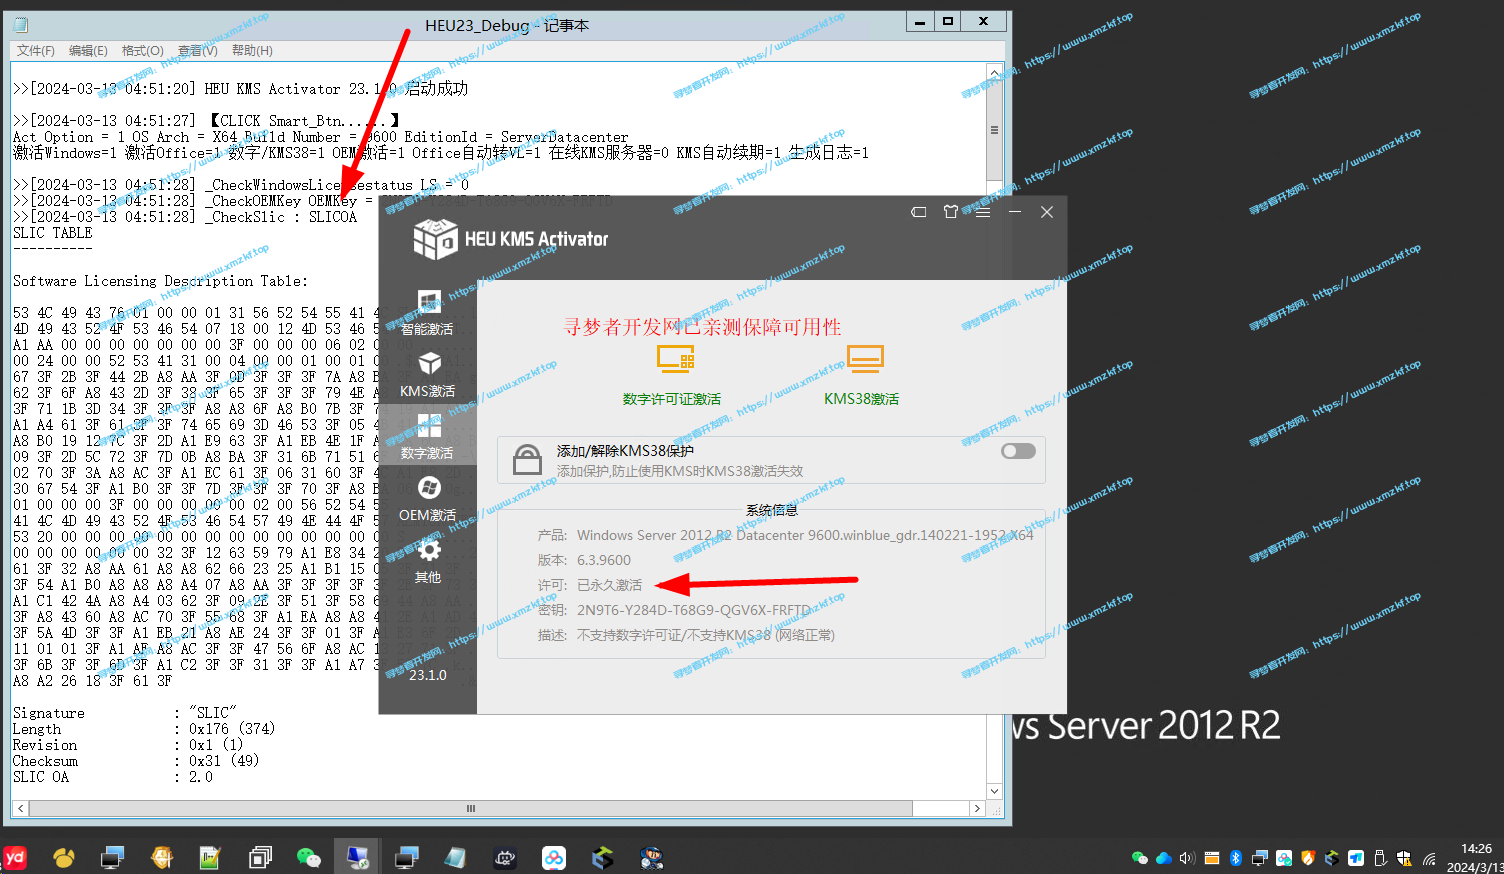Open the red yd app in taskbar
Image resolution: width=1504 pixels, height=874 pixels.
click(x=15, y=857)
